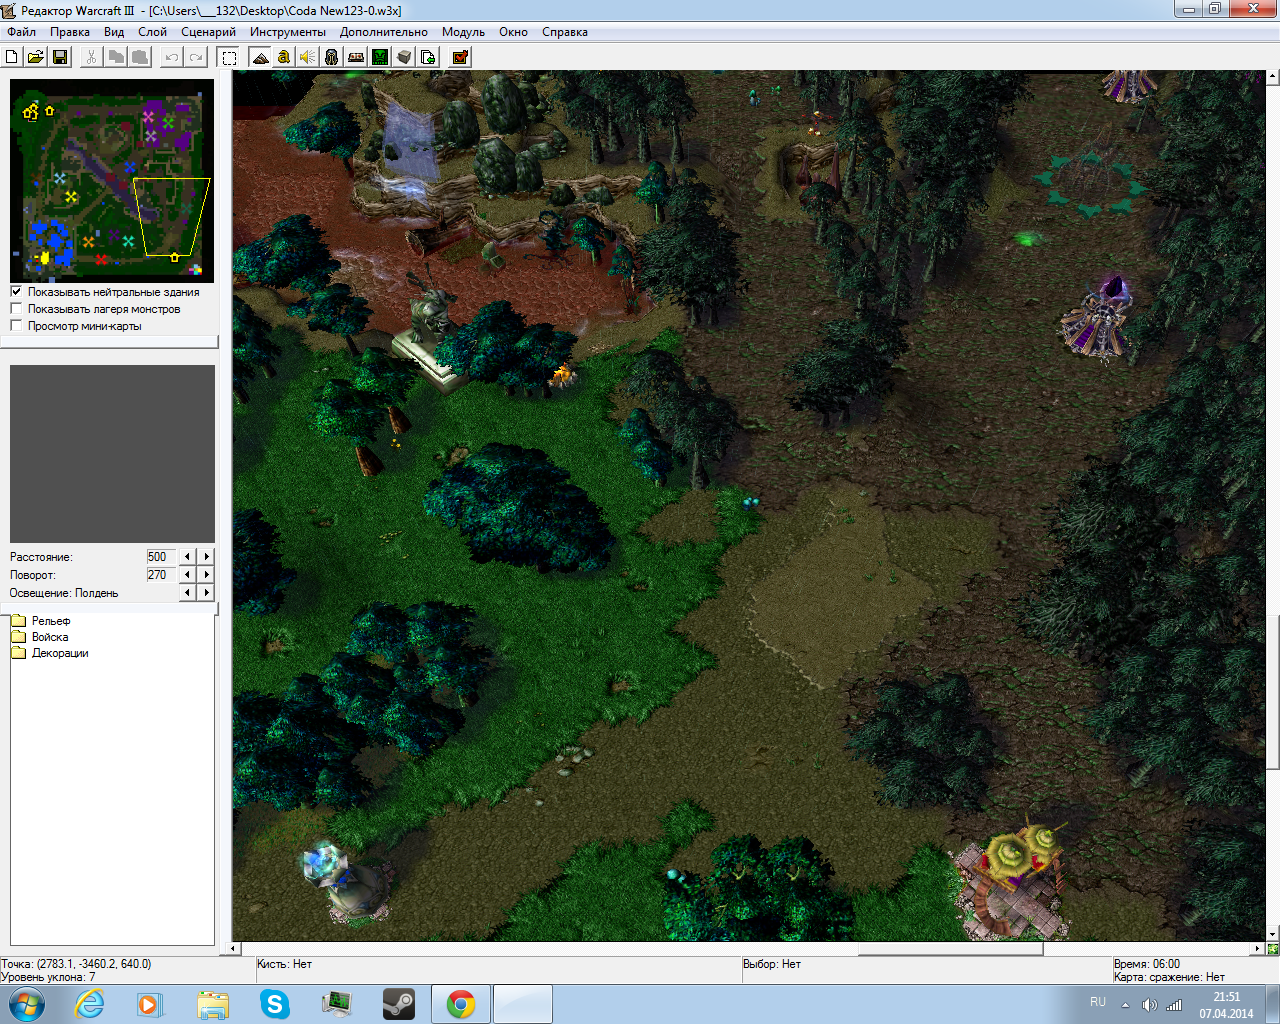The height and width of the screenshot is (1024, 1280).
Task: Open the Import manager toolbar icon
Action: [428, 57]
